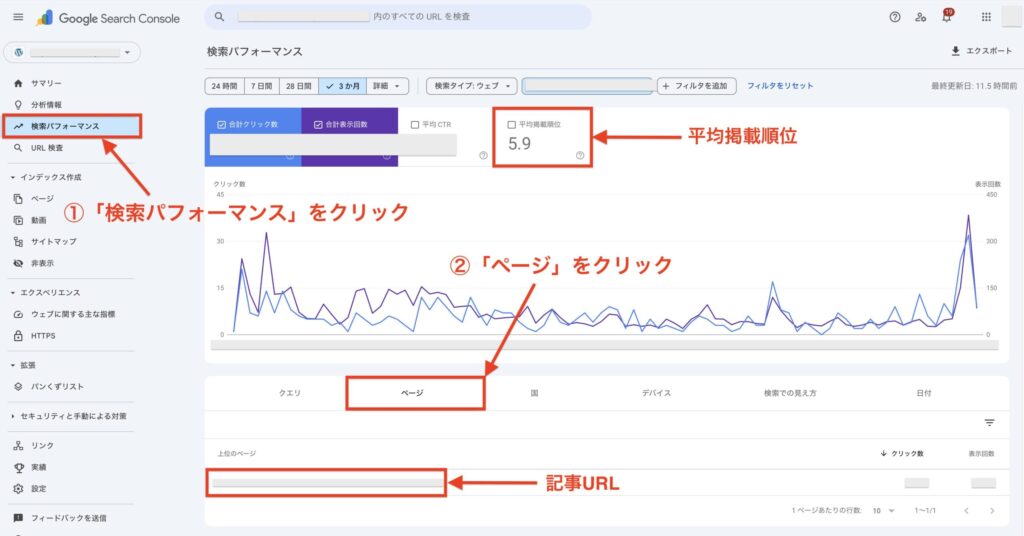
Task: Open the hamburger main menu
Action: point(18,18)
